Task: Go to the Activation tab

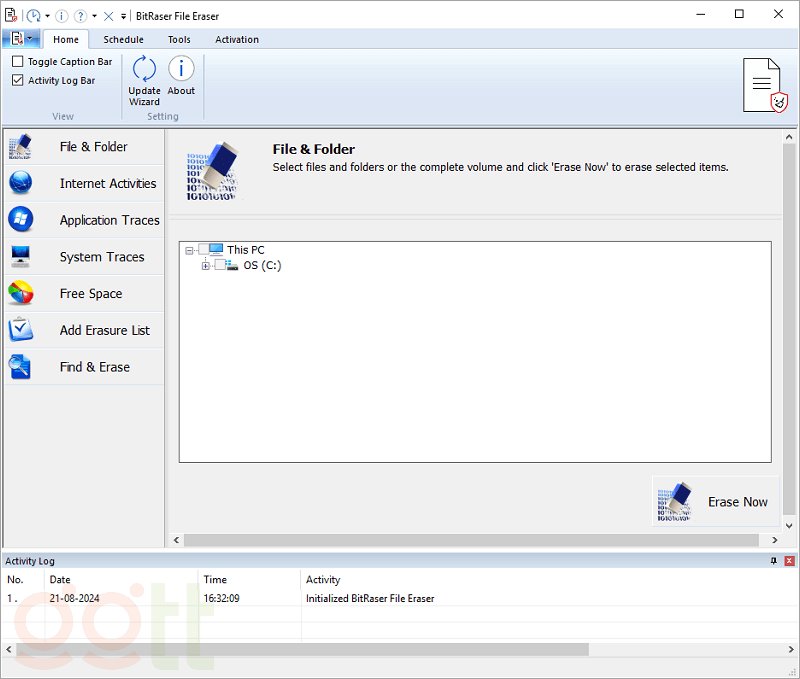Action: point(237,40)
